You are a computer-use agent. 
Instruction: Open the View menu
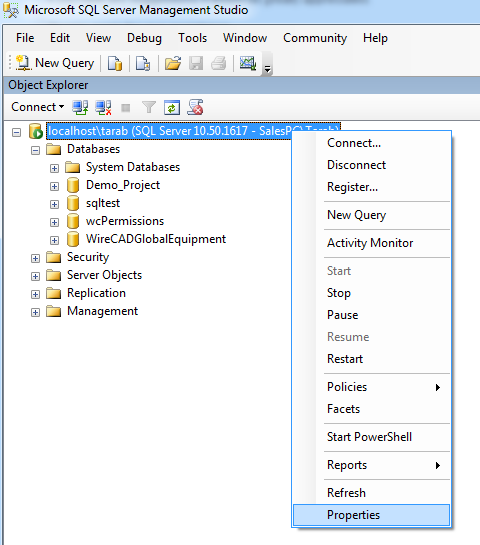pyautogui.click(x=98, y=38)
